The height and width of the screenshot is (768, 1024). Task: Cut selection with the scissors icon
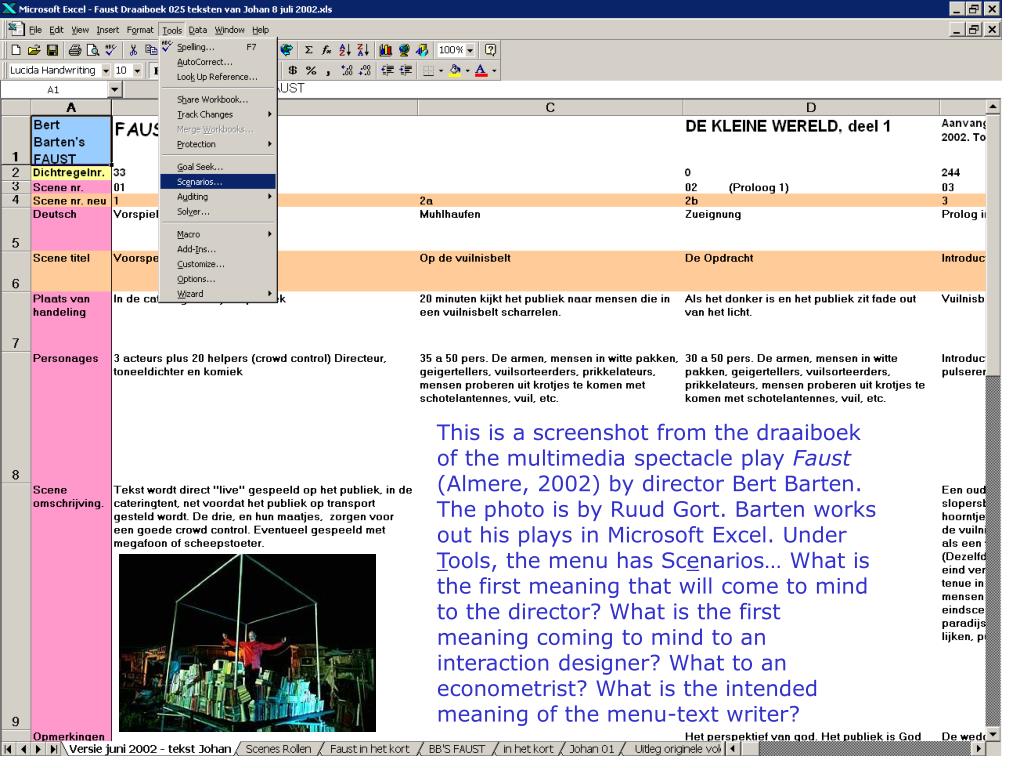point(133,50)
